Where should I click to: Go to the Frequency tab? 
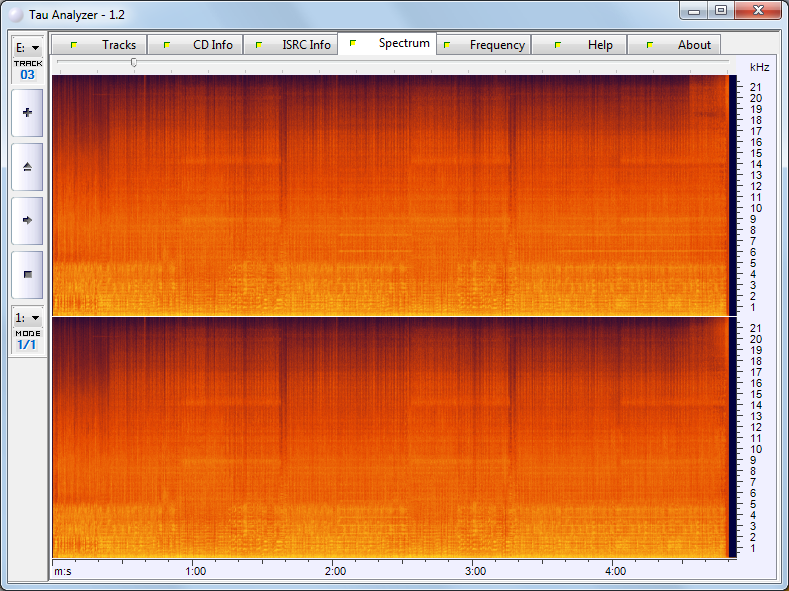coord(484,45)
